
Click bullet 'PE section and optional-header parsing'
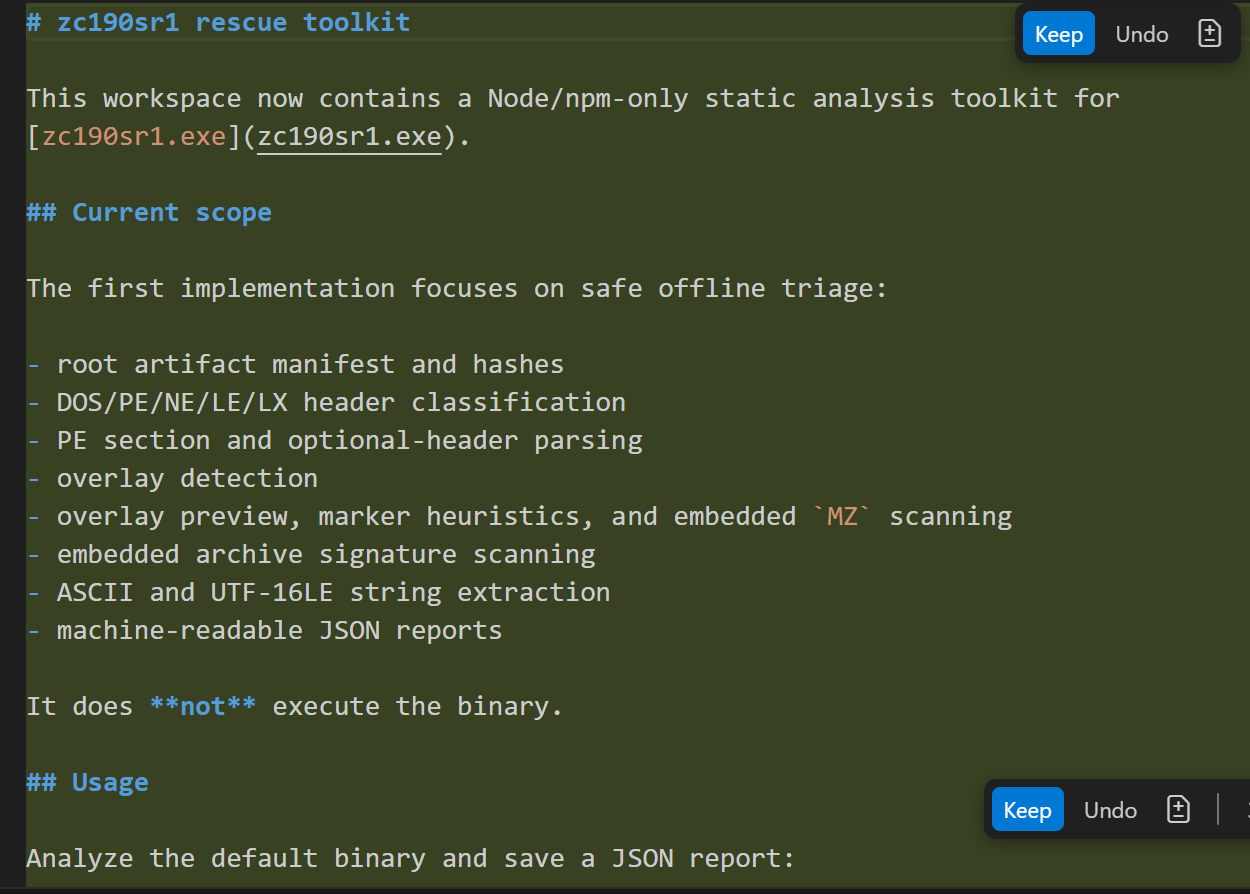click(349, 441)
